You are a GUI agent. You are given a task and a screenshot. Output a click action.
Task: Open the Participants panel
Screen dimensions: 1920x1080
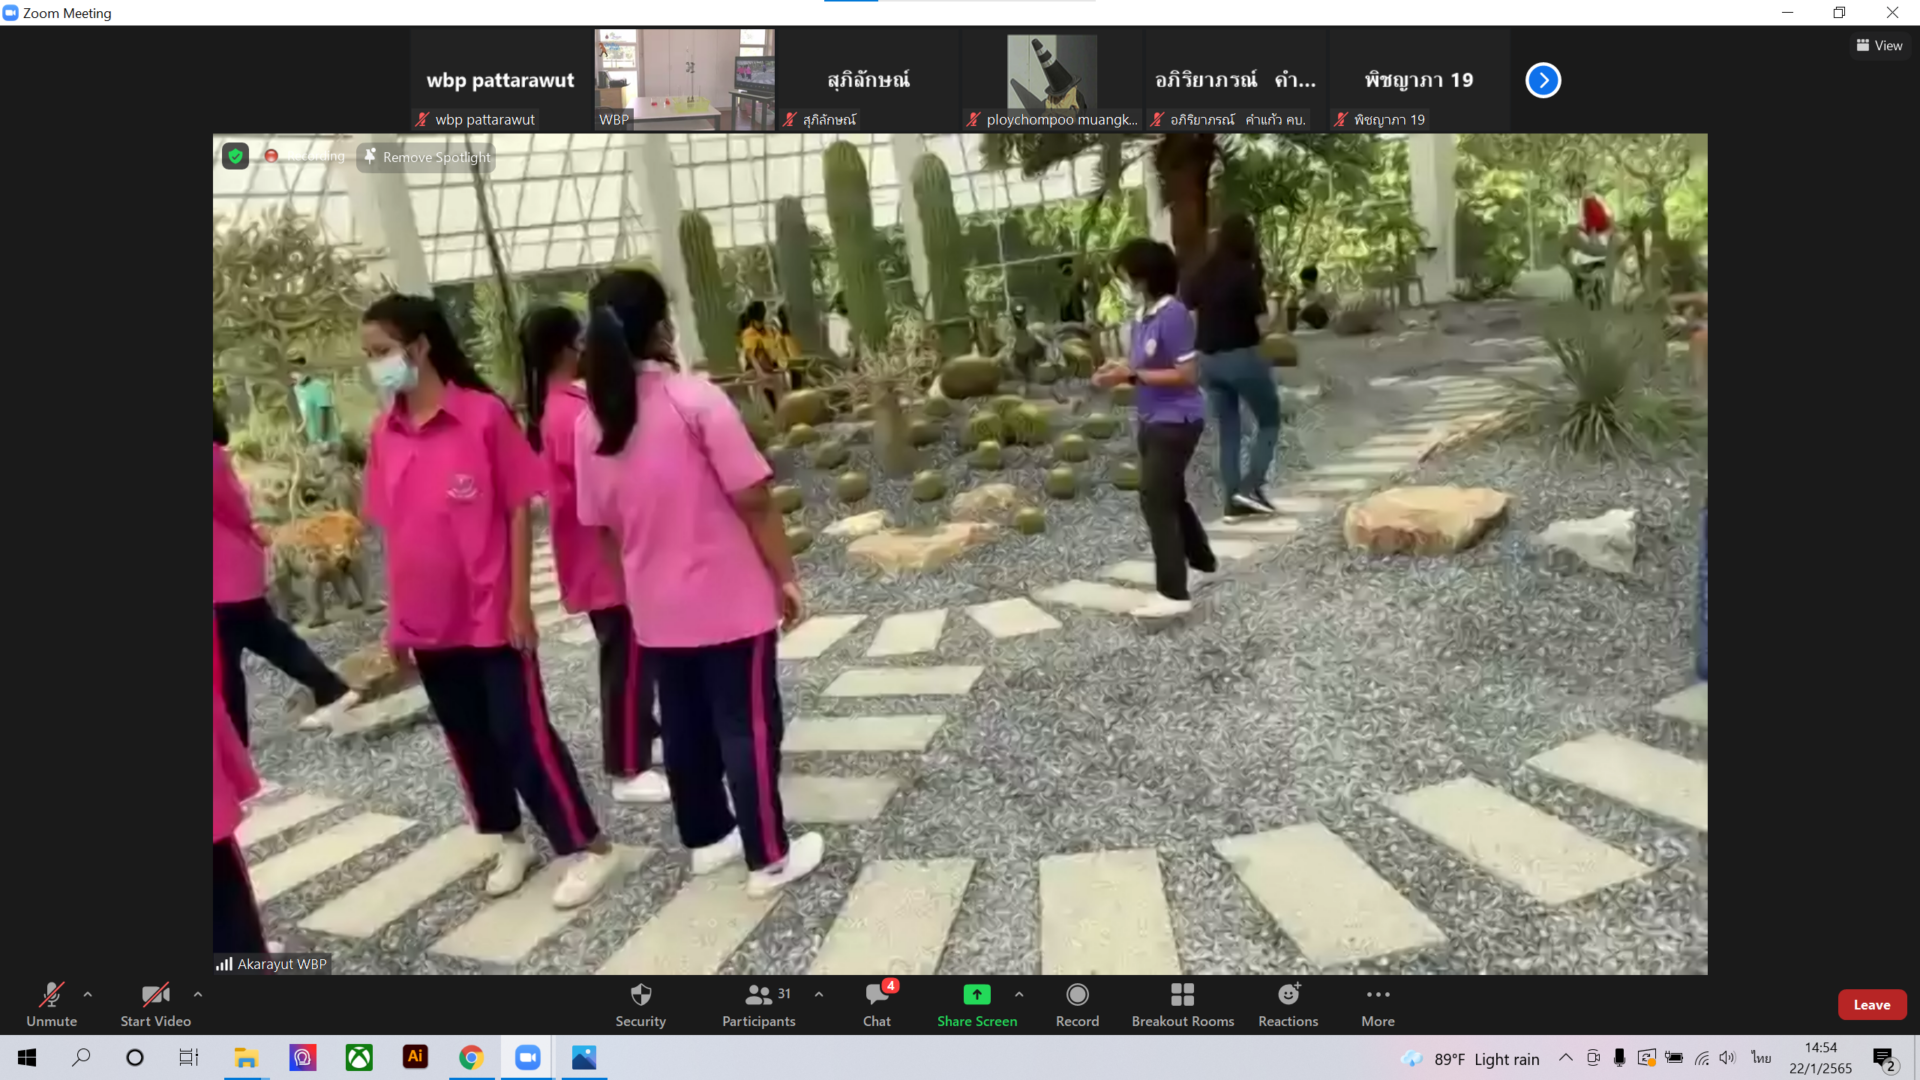point(759,1004)
